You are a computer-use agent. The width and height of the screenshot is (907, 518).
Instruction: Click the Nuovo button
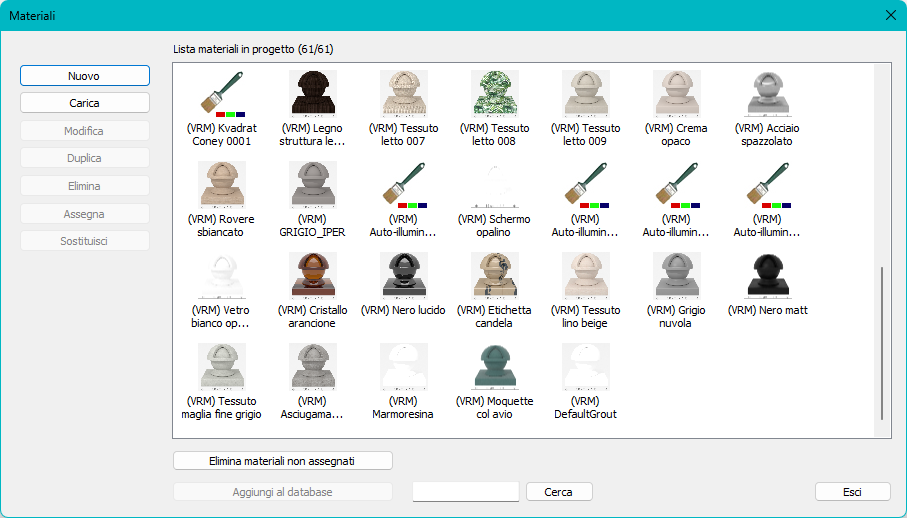[x=85, y=76]
